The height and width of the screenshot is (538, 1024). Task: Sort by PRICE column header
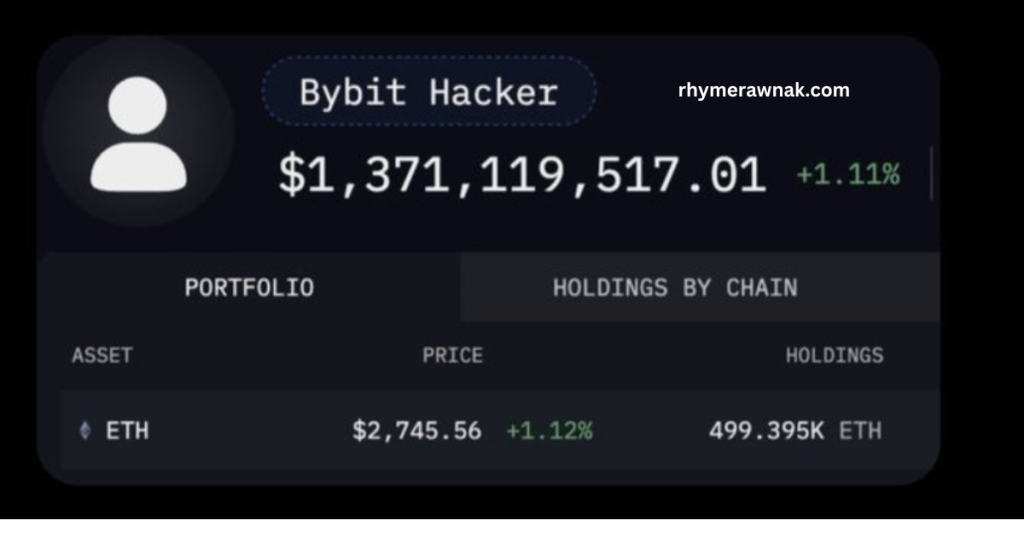pos(452,355)
